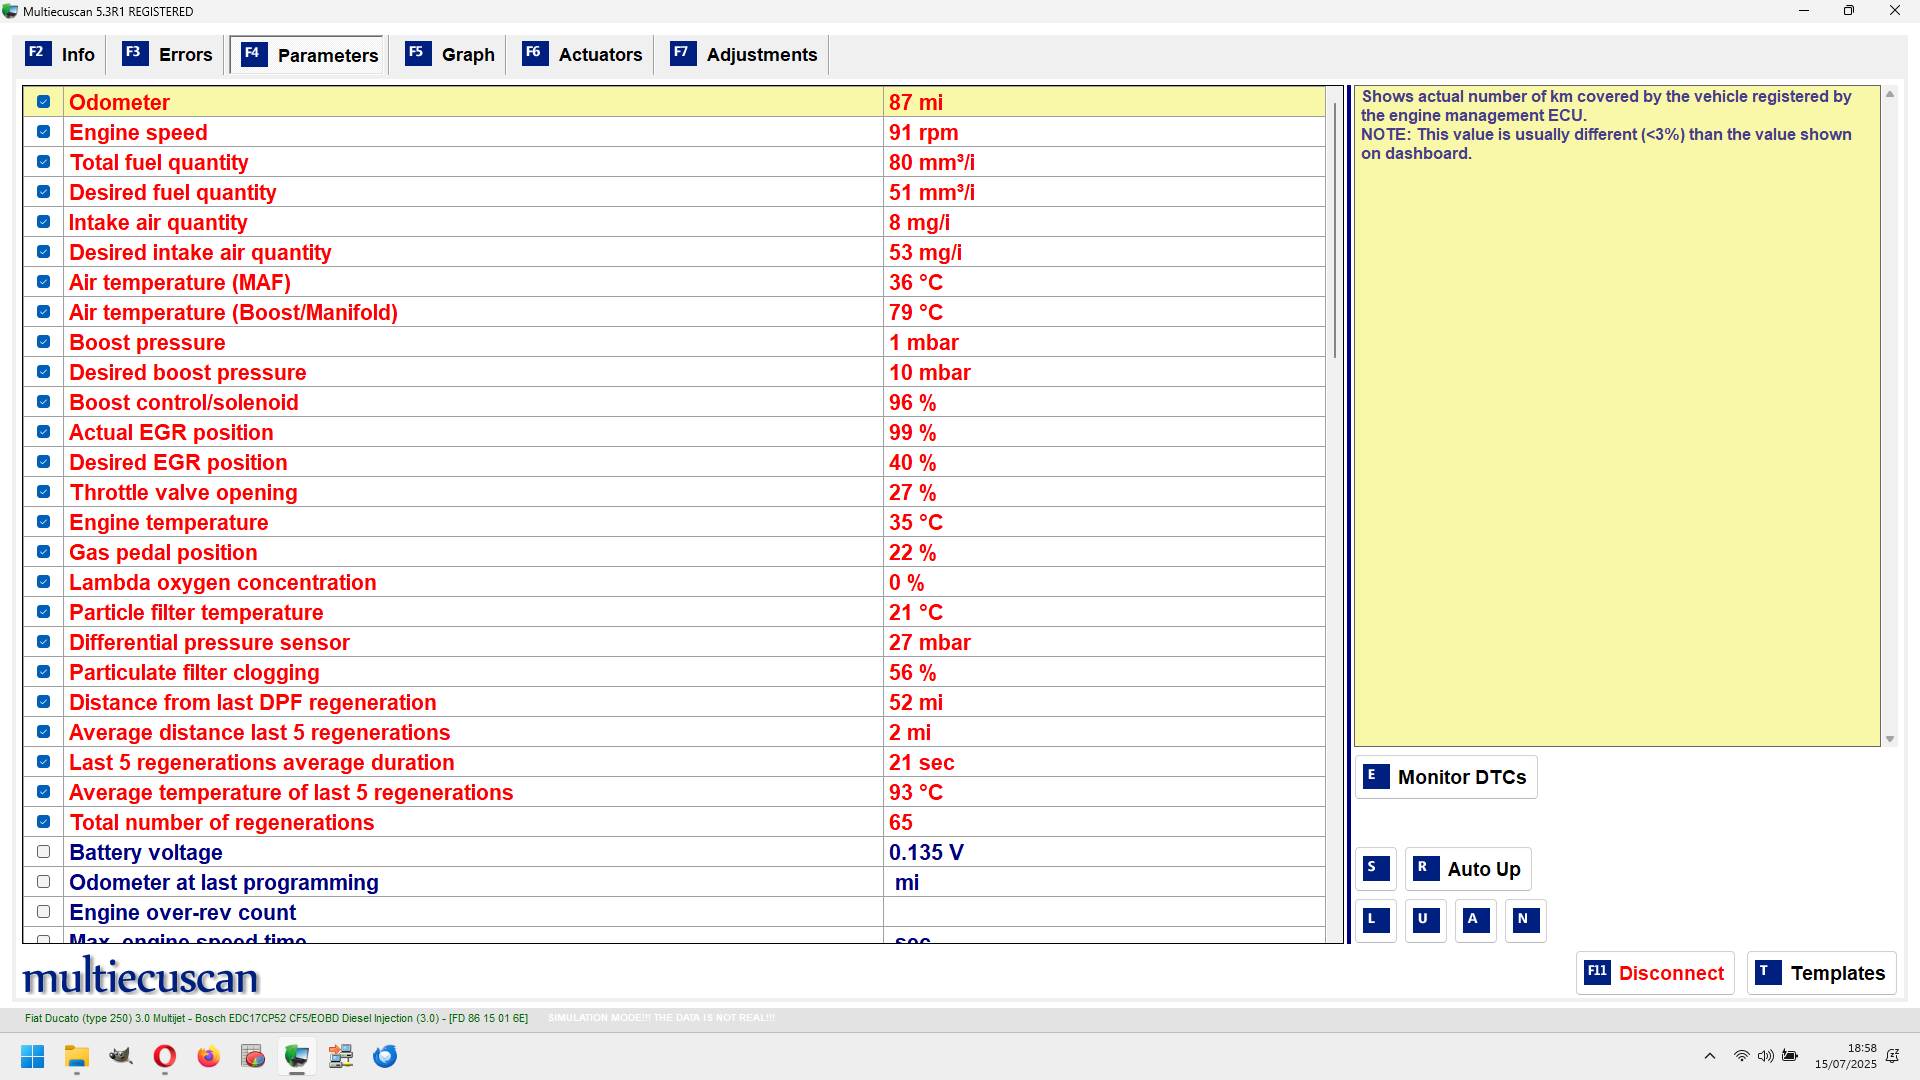
Task: Open the Actuators tab
Action: 583,55
